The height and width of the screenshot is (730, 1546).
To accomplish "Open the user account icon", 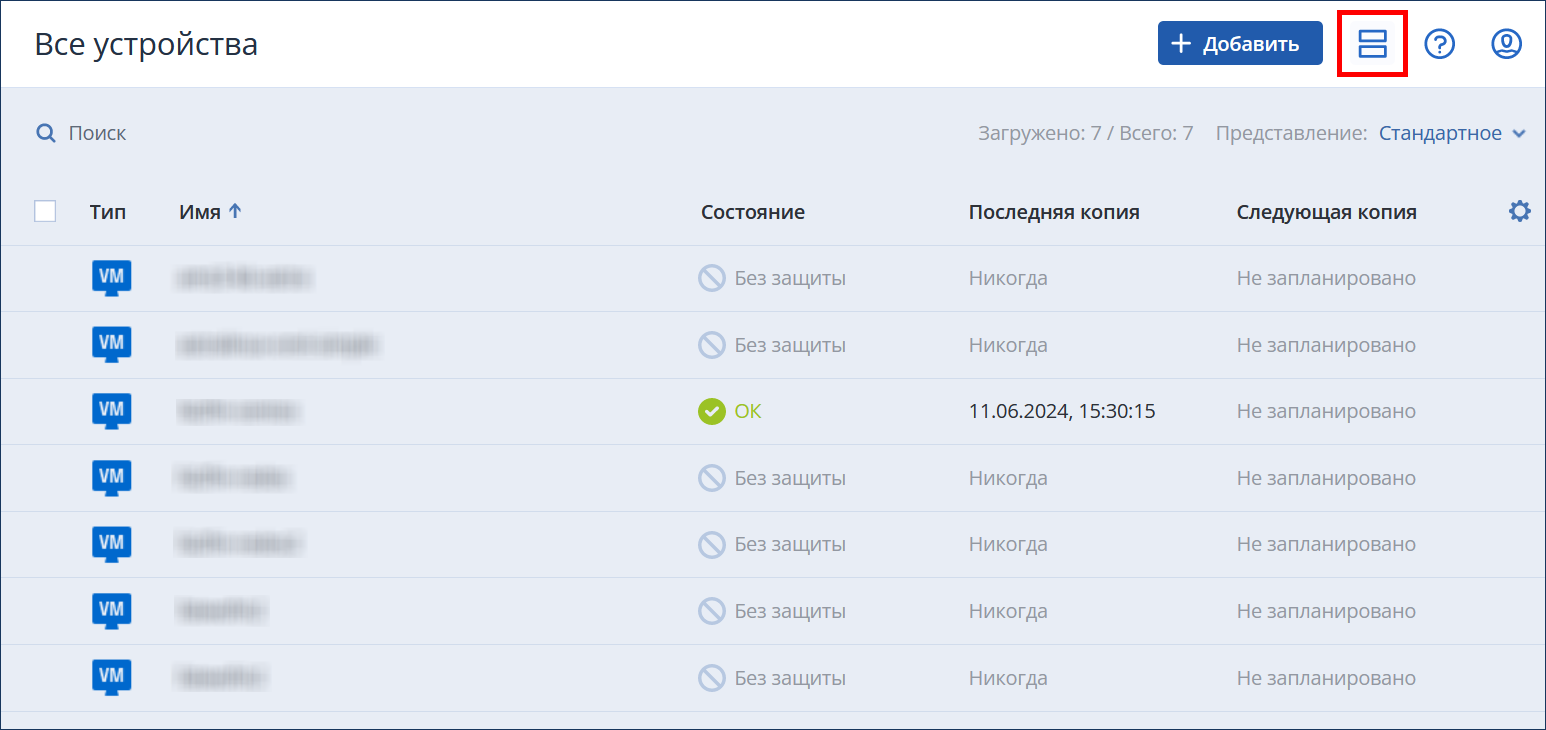I will click(x=1506, y=44).
